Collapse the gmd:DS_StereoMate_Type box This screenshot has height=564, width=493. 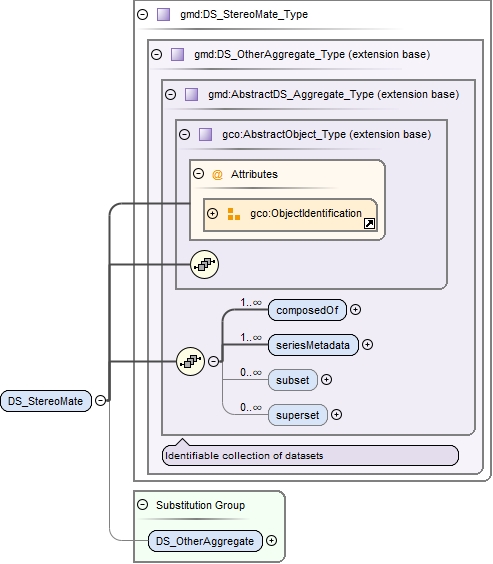pyautogui.click(x=143, y=14)
